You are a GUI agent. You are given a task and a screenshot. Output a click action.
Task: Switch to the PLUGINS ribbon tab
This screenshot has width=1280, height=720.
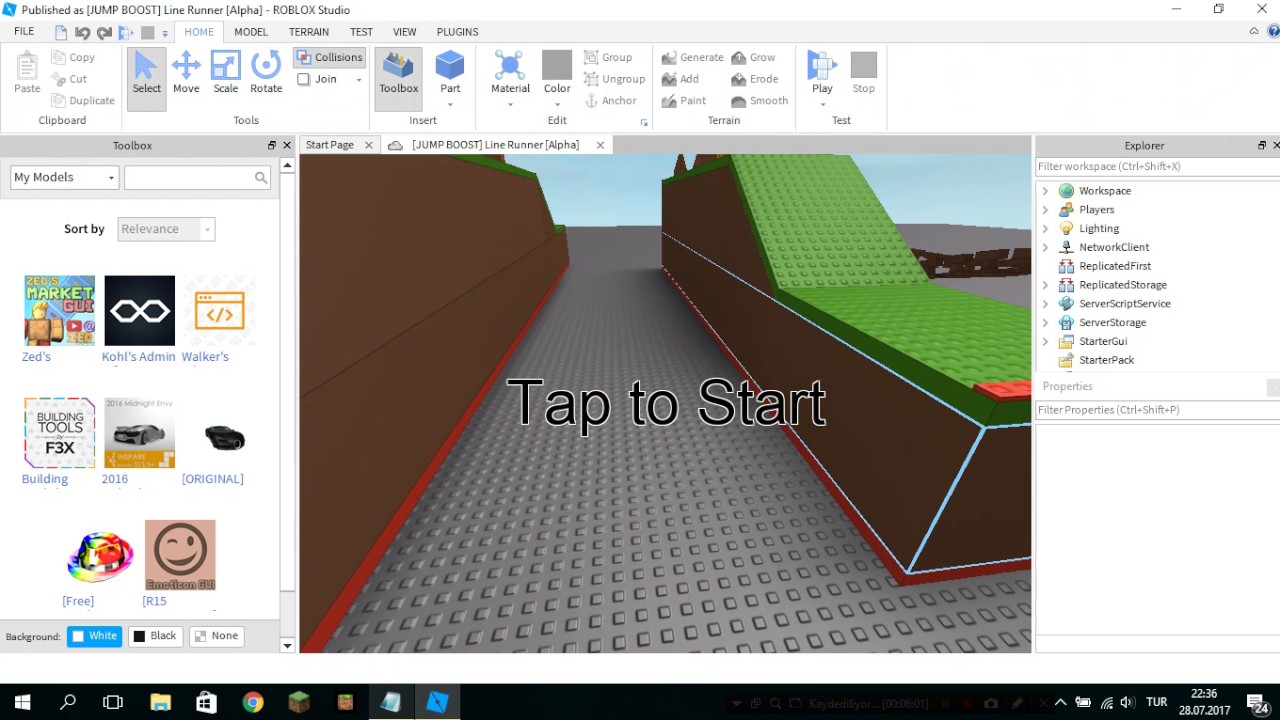click(x=458, y=32)
